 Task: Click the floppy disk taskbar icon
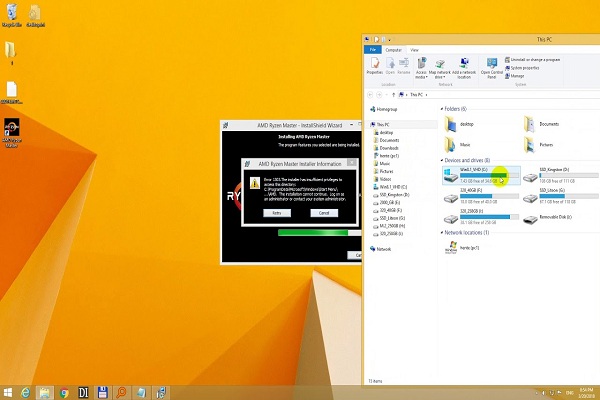click(x=102, y=392)
